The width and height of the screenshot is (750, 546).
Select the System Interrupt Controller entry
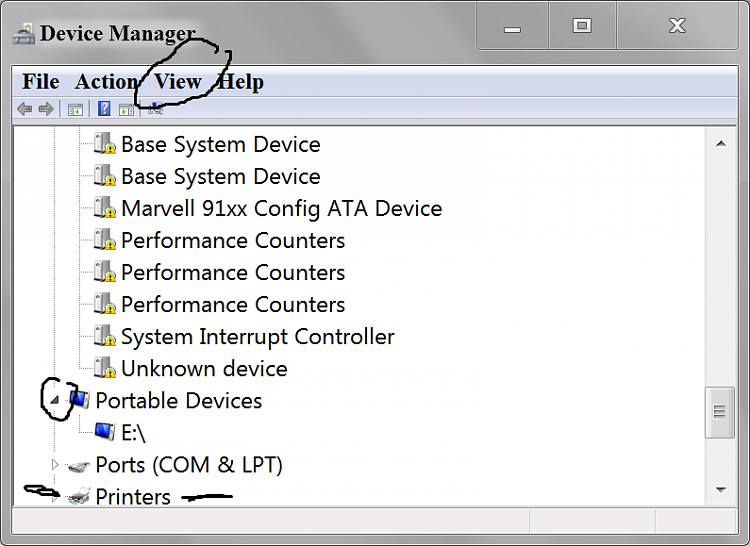tap(257, 337)
